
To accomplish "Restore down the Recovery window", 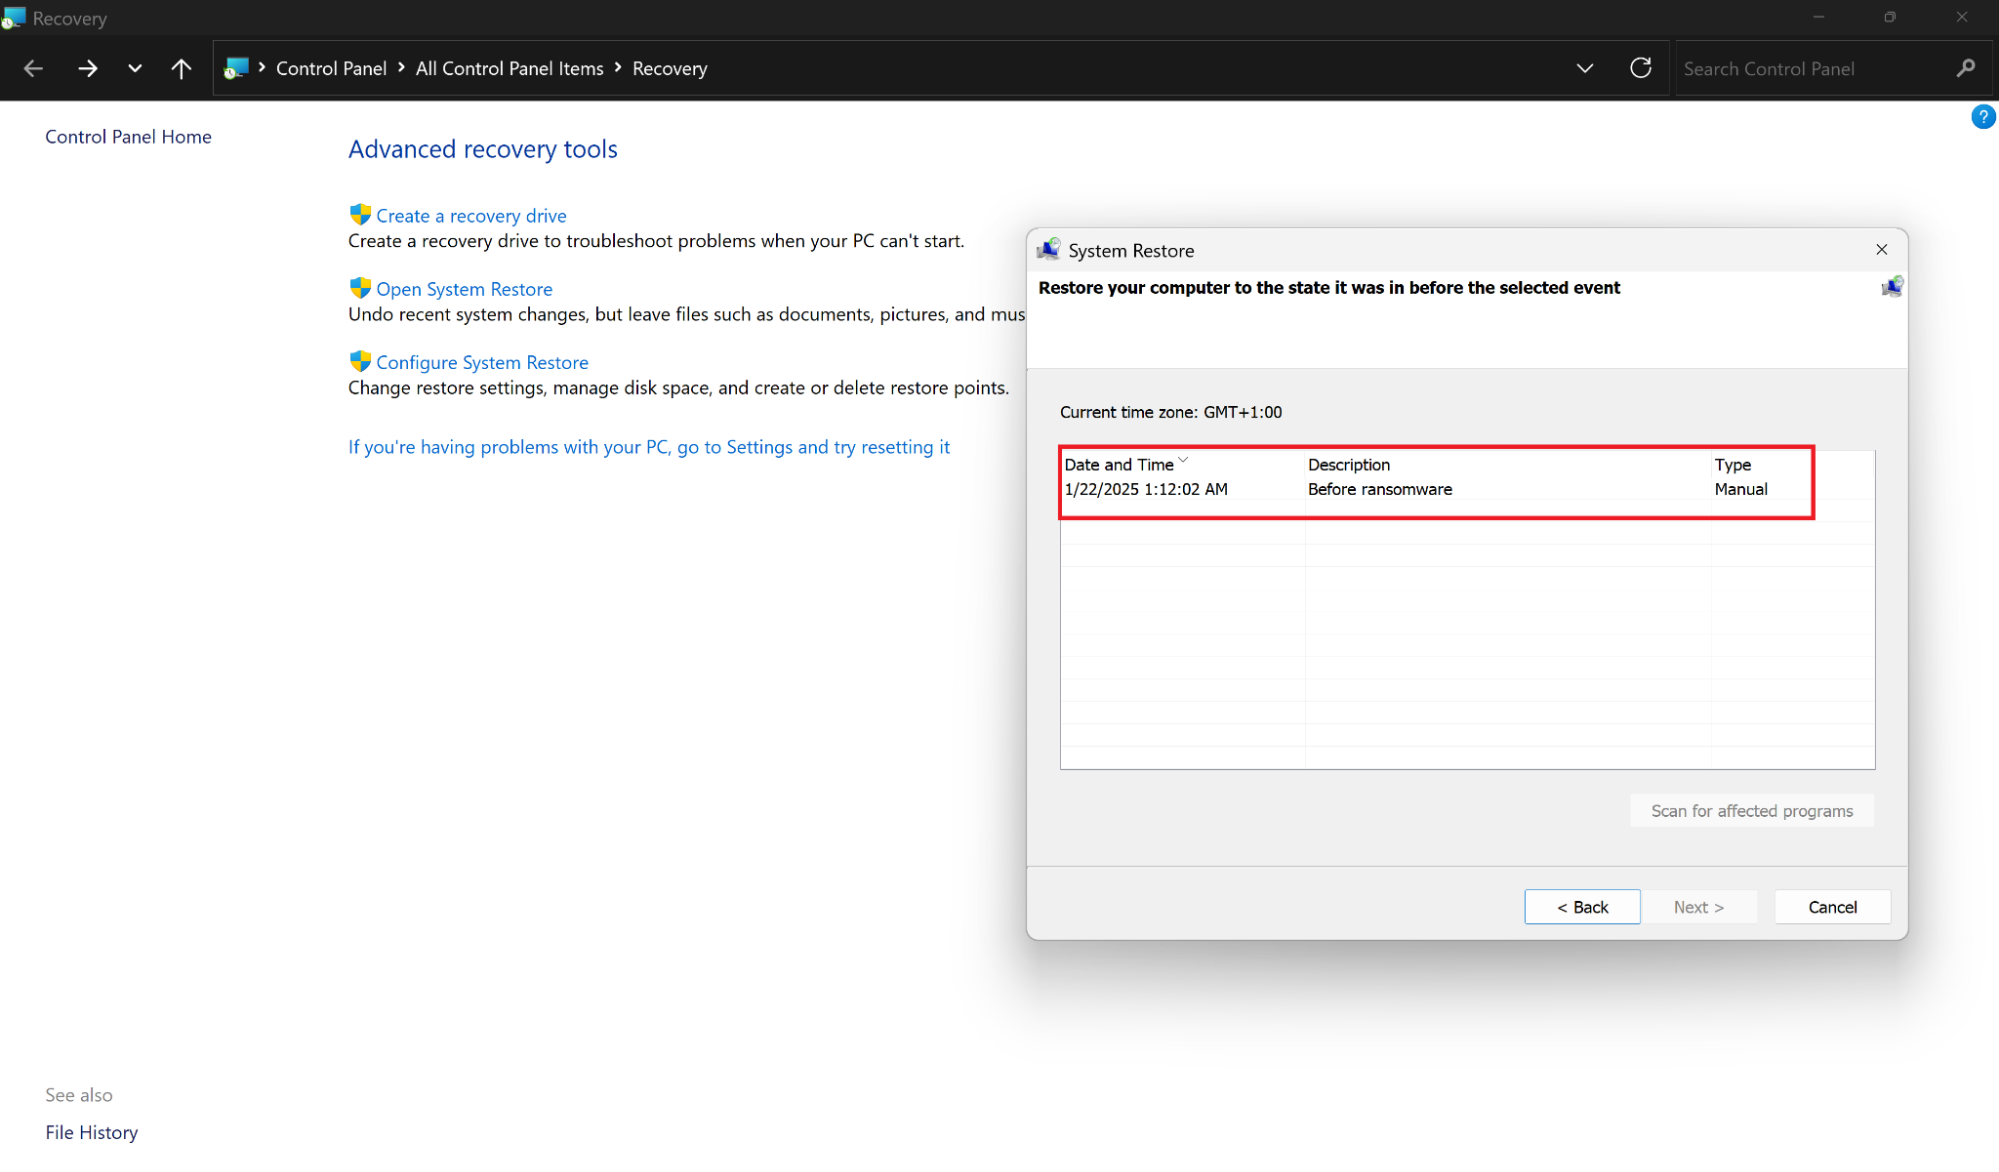I will click(x=1890, y=17).
